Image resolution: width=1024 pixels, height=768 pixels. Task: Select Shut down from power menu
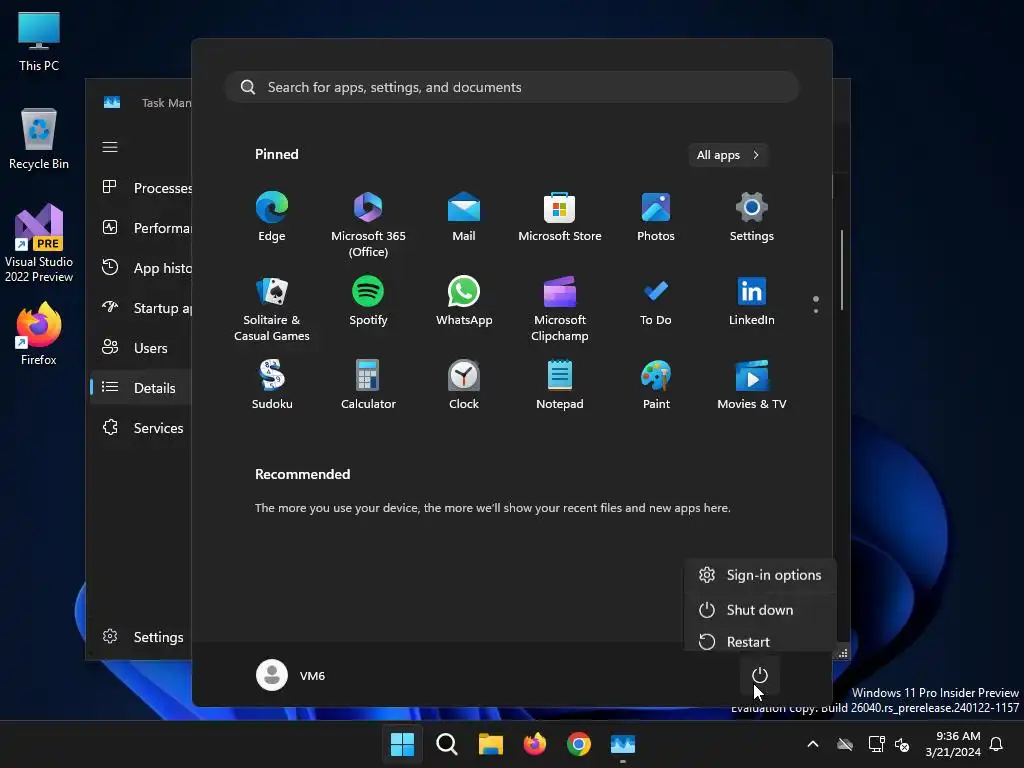click(x=761, y=610)
